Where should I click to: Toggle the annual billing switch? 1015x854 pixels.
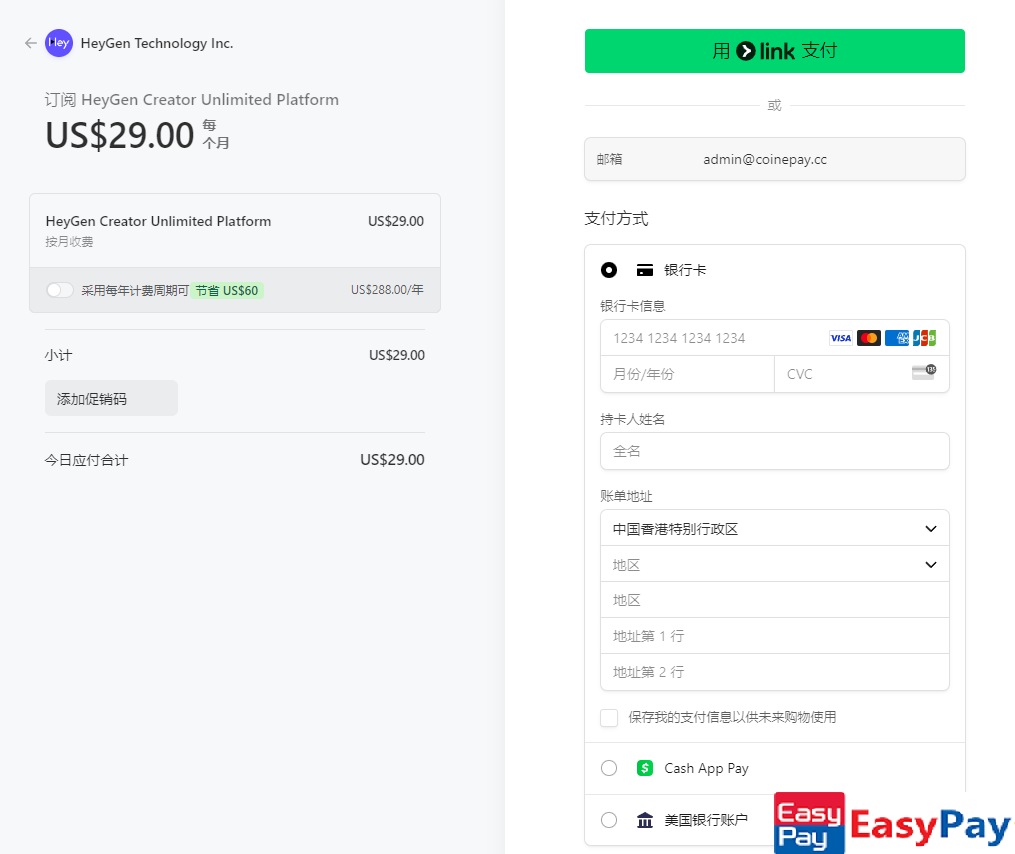[x=60, y=290]
